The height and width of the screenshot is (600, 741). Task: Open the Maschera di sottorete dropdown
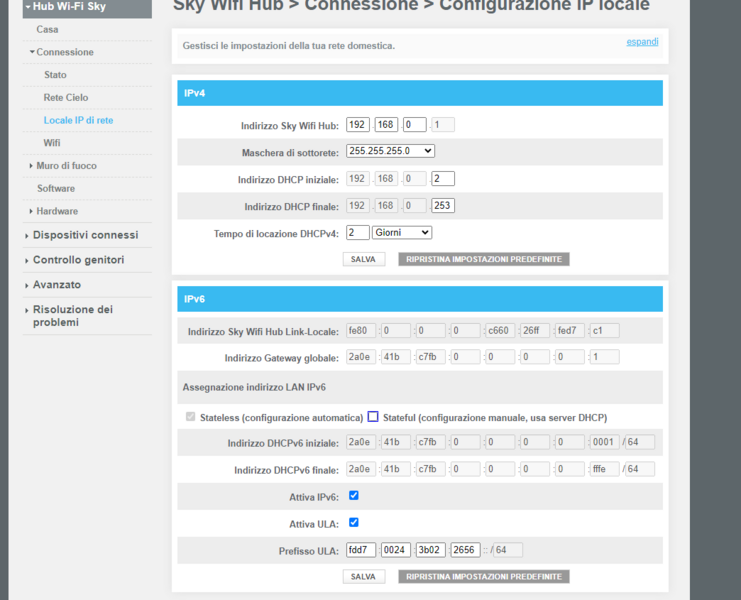[x=390, y=151]
